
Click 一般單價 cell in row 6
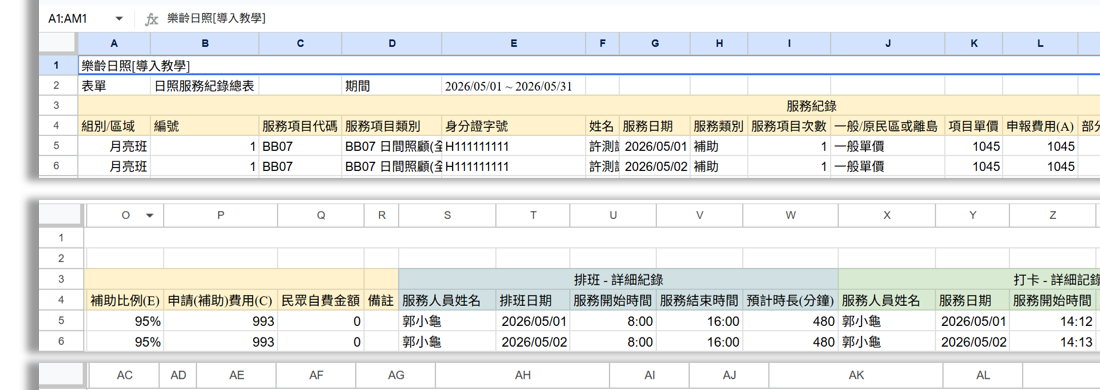[x=887, y=166]
